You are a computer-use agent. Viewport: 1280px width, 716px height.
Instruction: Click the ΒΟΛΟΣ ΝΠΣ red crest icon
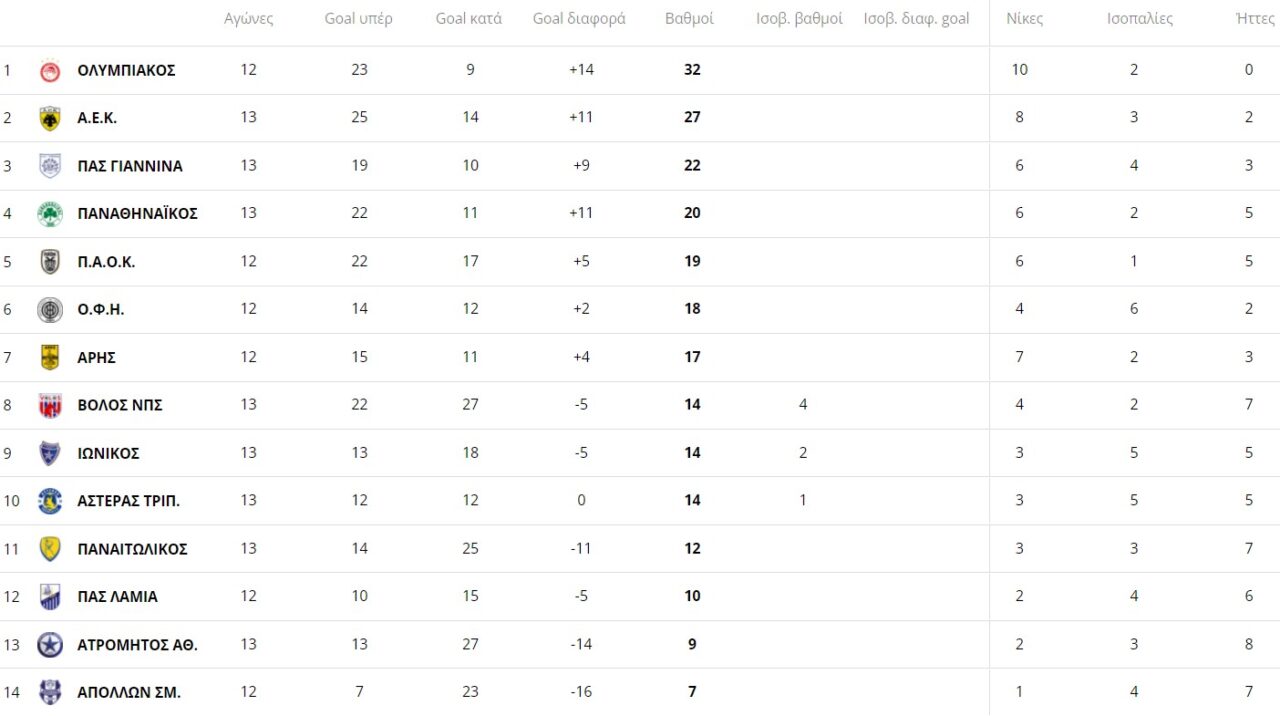tap(50, 405)
